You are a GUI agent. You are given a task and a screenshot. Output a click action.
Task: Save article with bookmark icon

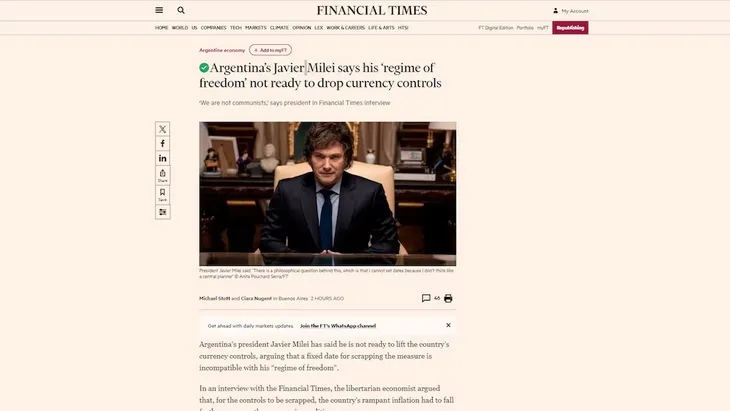point(162,195)
